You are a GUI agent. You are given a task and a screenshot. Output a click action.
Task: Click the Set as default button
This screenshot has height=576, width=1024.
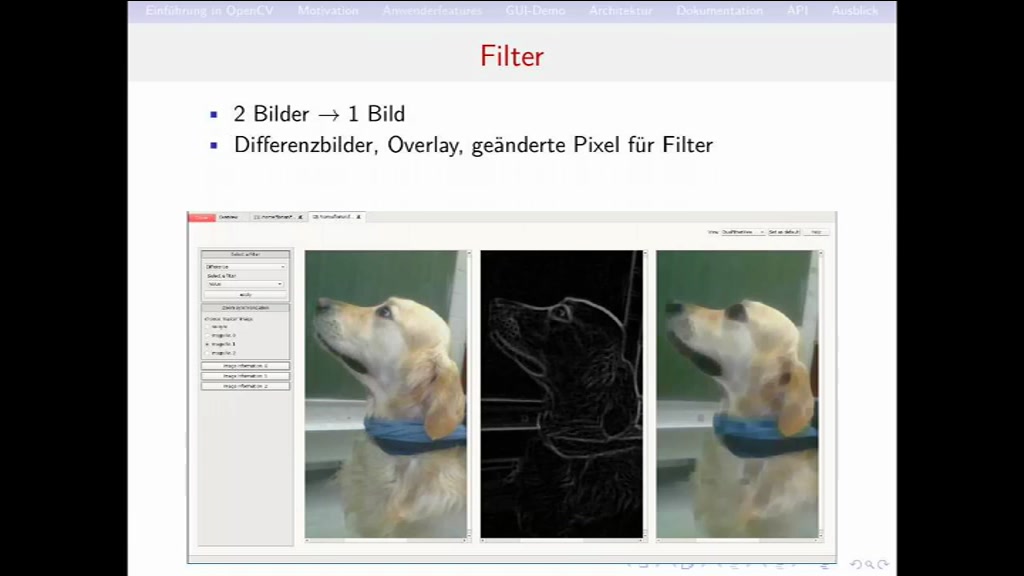(784, 232)
